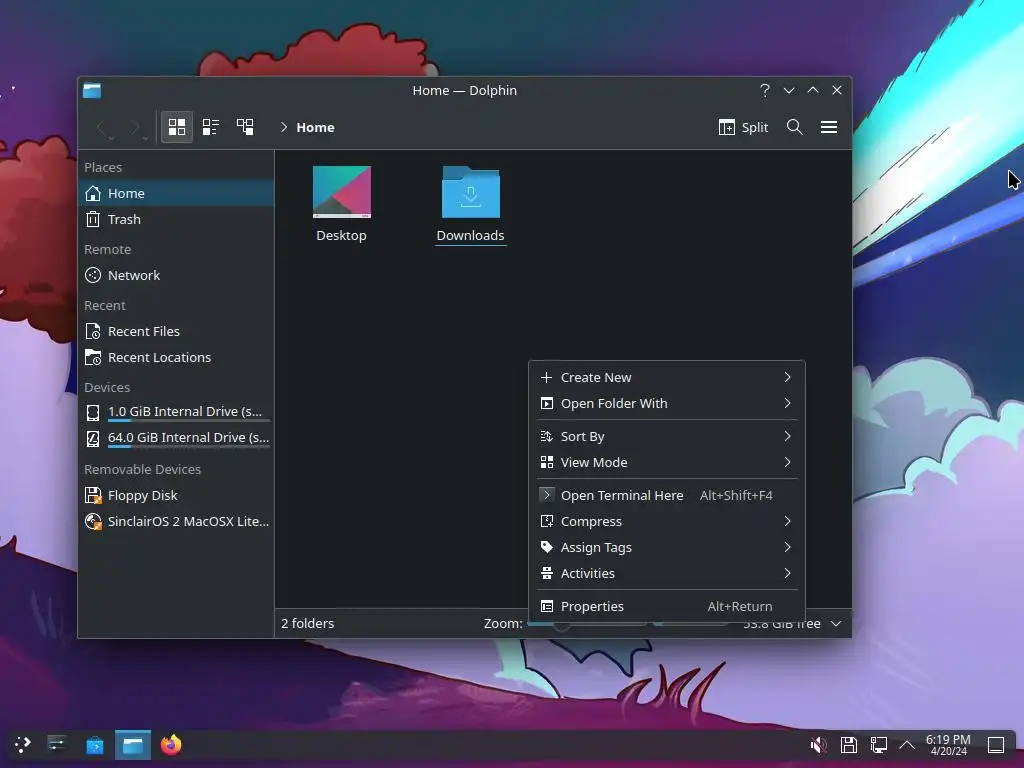Select the Downloads folder icon
The height and width of the screenshot is (768, 1024).
(x=471, y=192)
